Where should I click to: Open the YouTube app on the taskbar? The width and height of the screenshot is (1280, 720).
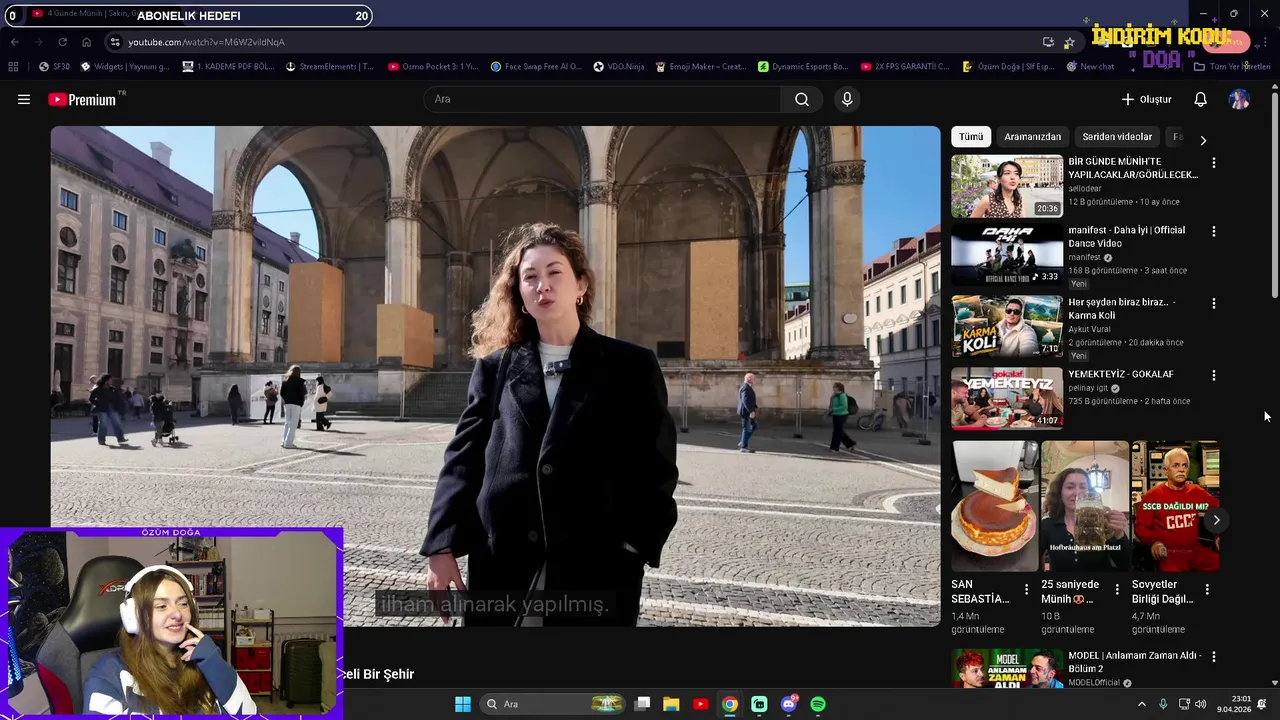701,704
